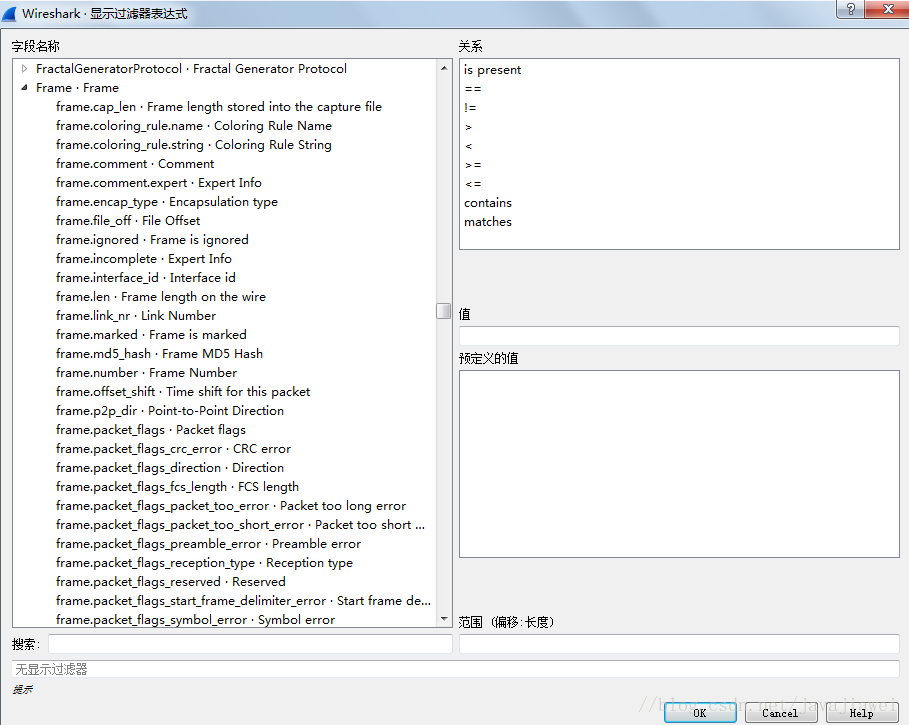Screen dimensions: 909x725
Task: Select the != relation
Action: click(470, 108)
